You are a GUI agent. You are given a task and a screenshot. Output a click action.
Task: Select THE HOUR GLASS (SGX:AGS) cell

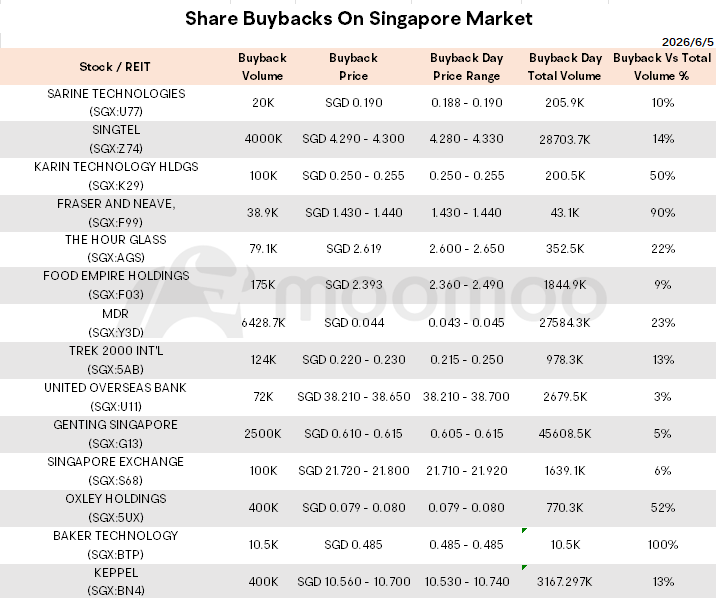pyautogui.click(x=116, y=249)
